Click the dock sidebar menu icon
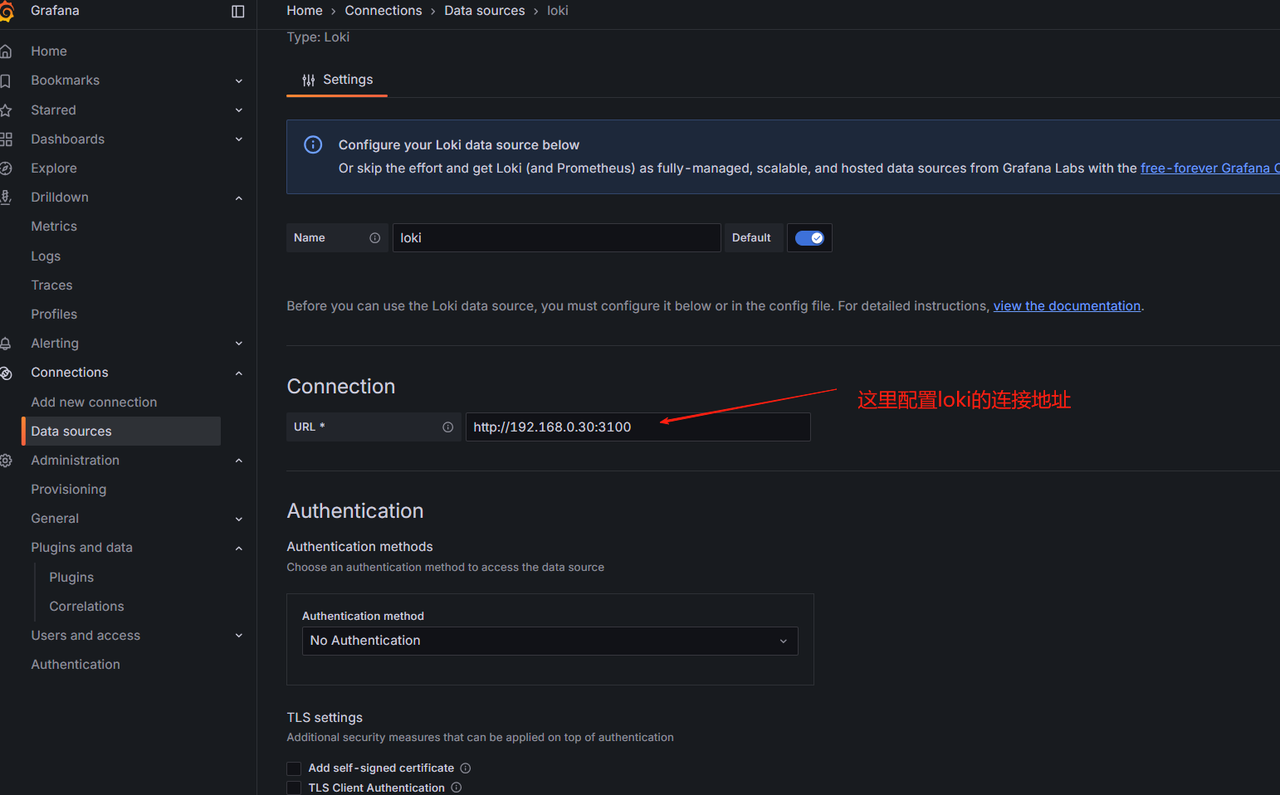This screenshot has width=1280, height=795. pos(238,11)
